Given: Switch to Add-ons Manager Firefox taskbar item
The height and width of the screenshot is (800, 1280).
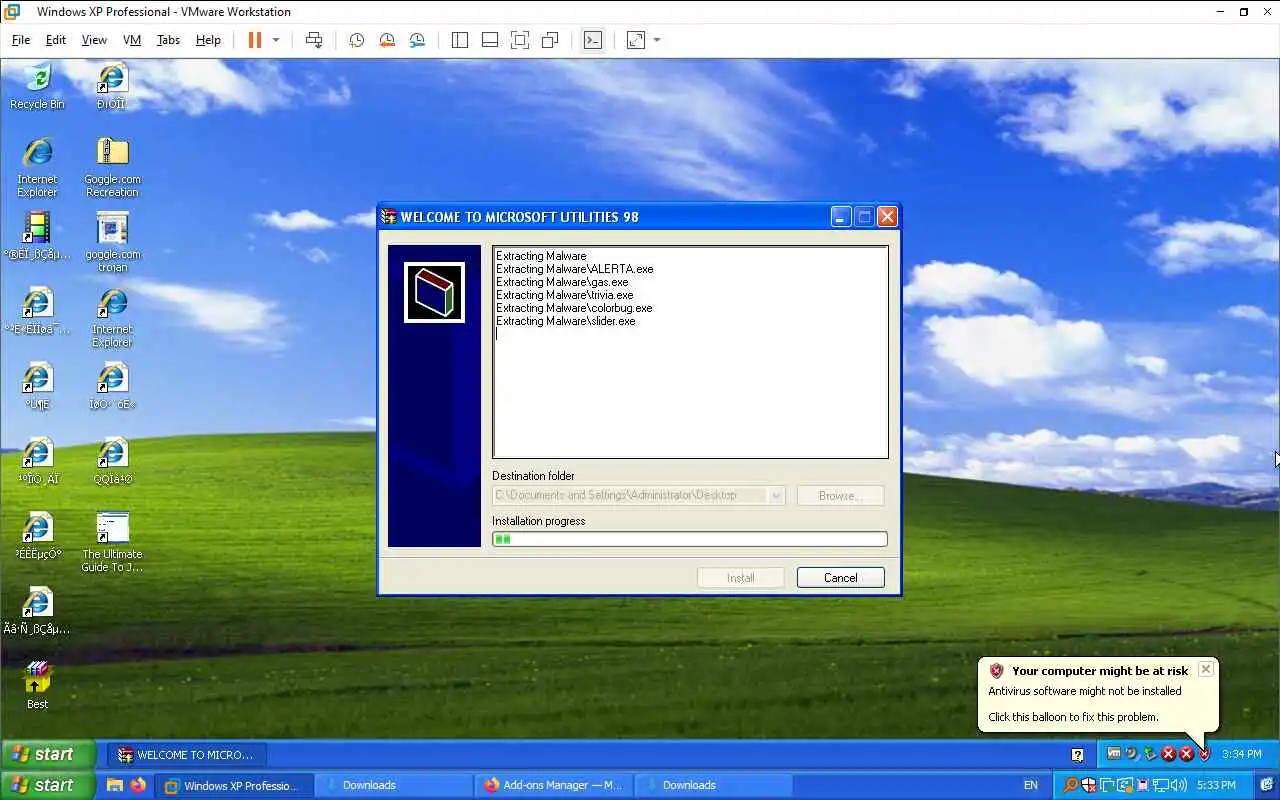Looking at the screenshot, I should coord(554,785).
